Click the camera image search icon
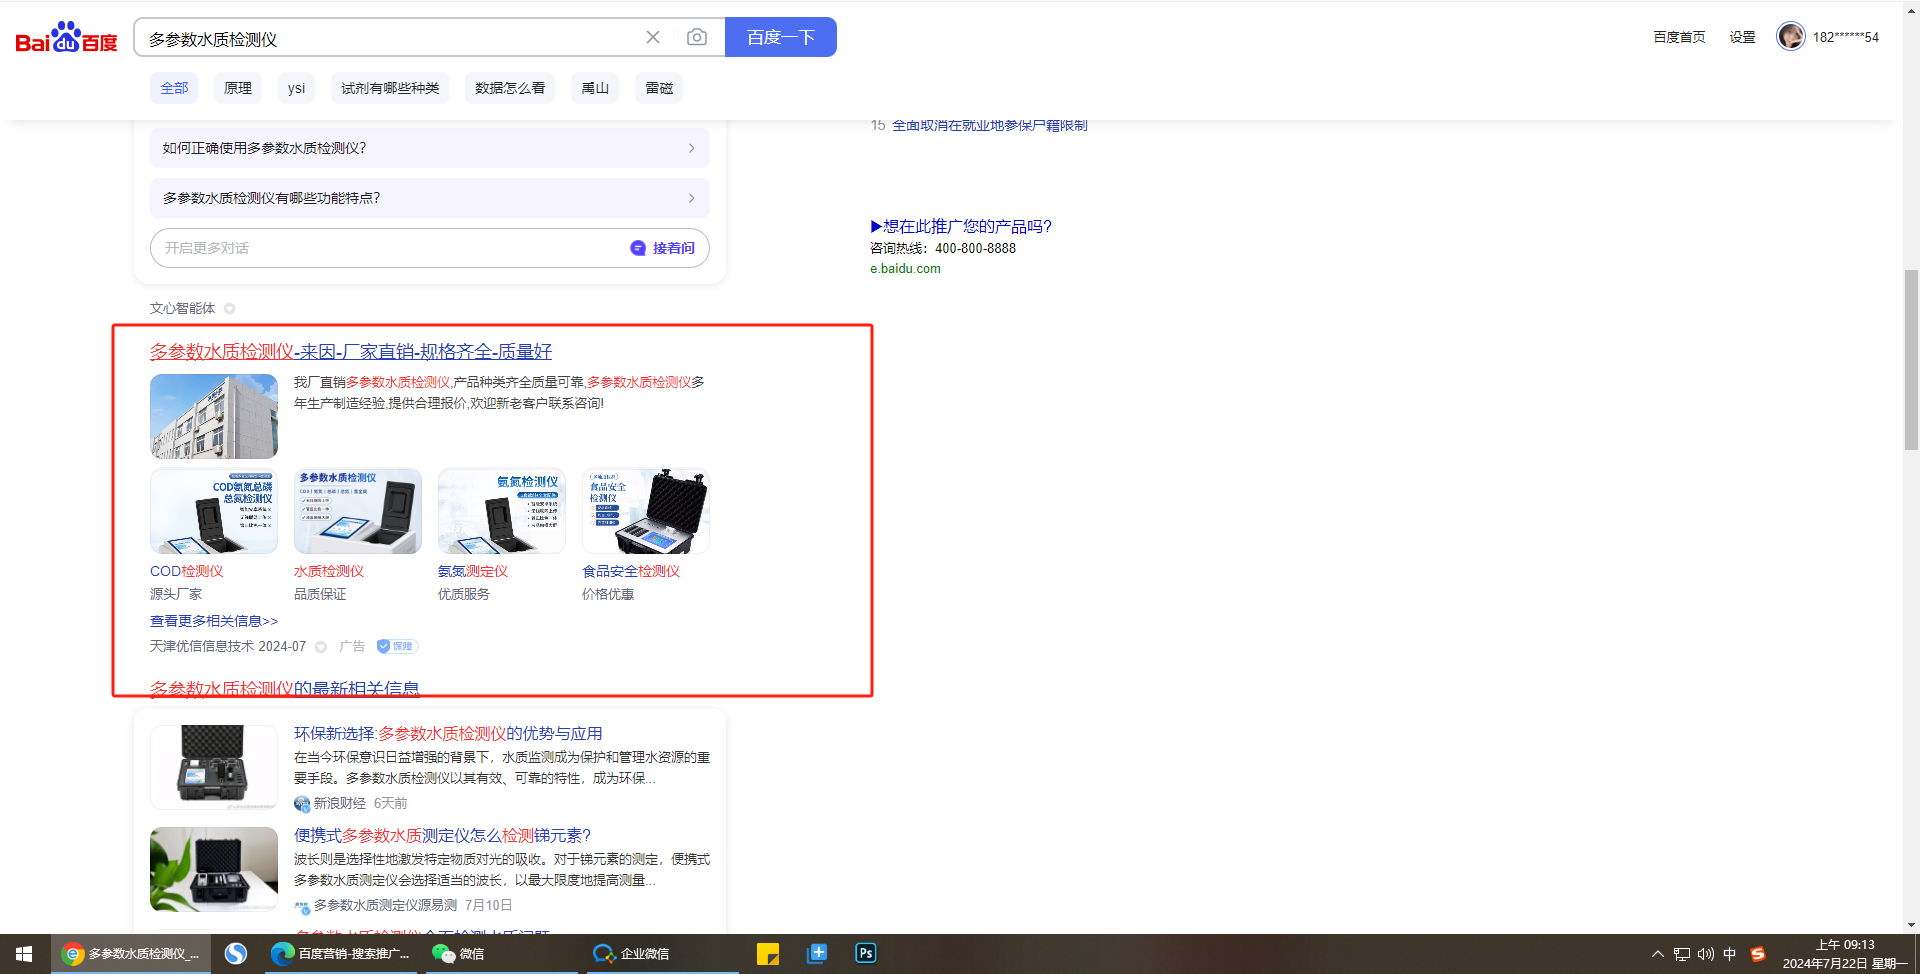The height and width of the screenshot is (974, 1920). pyautogui.click(x=697, y=37)
